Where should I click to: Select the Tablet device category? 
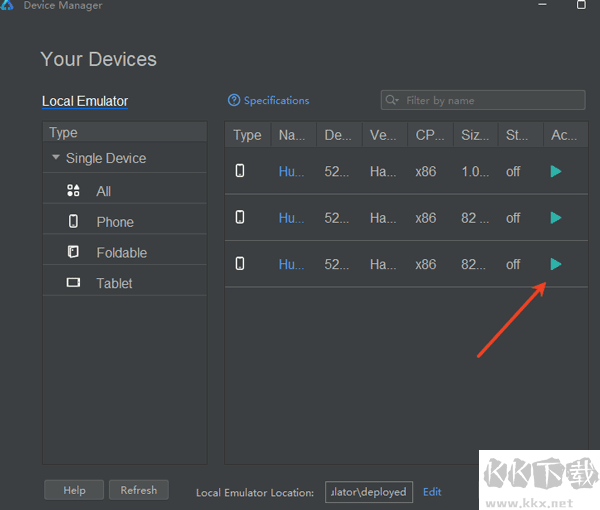(114, 283)
